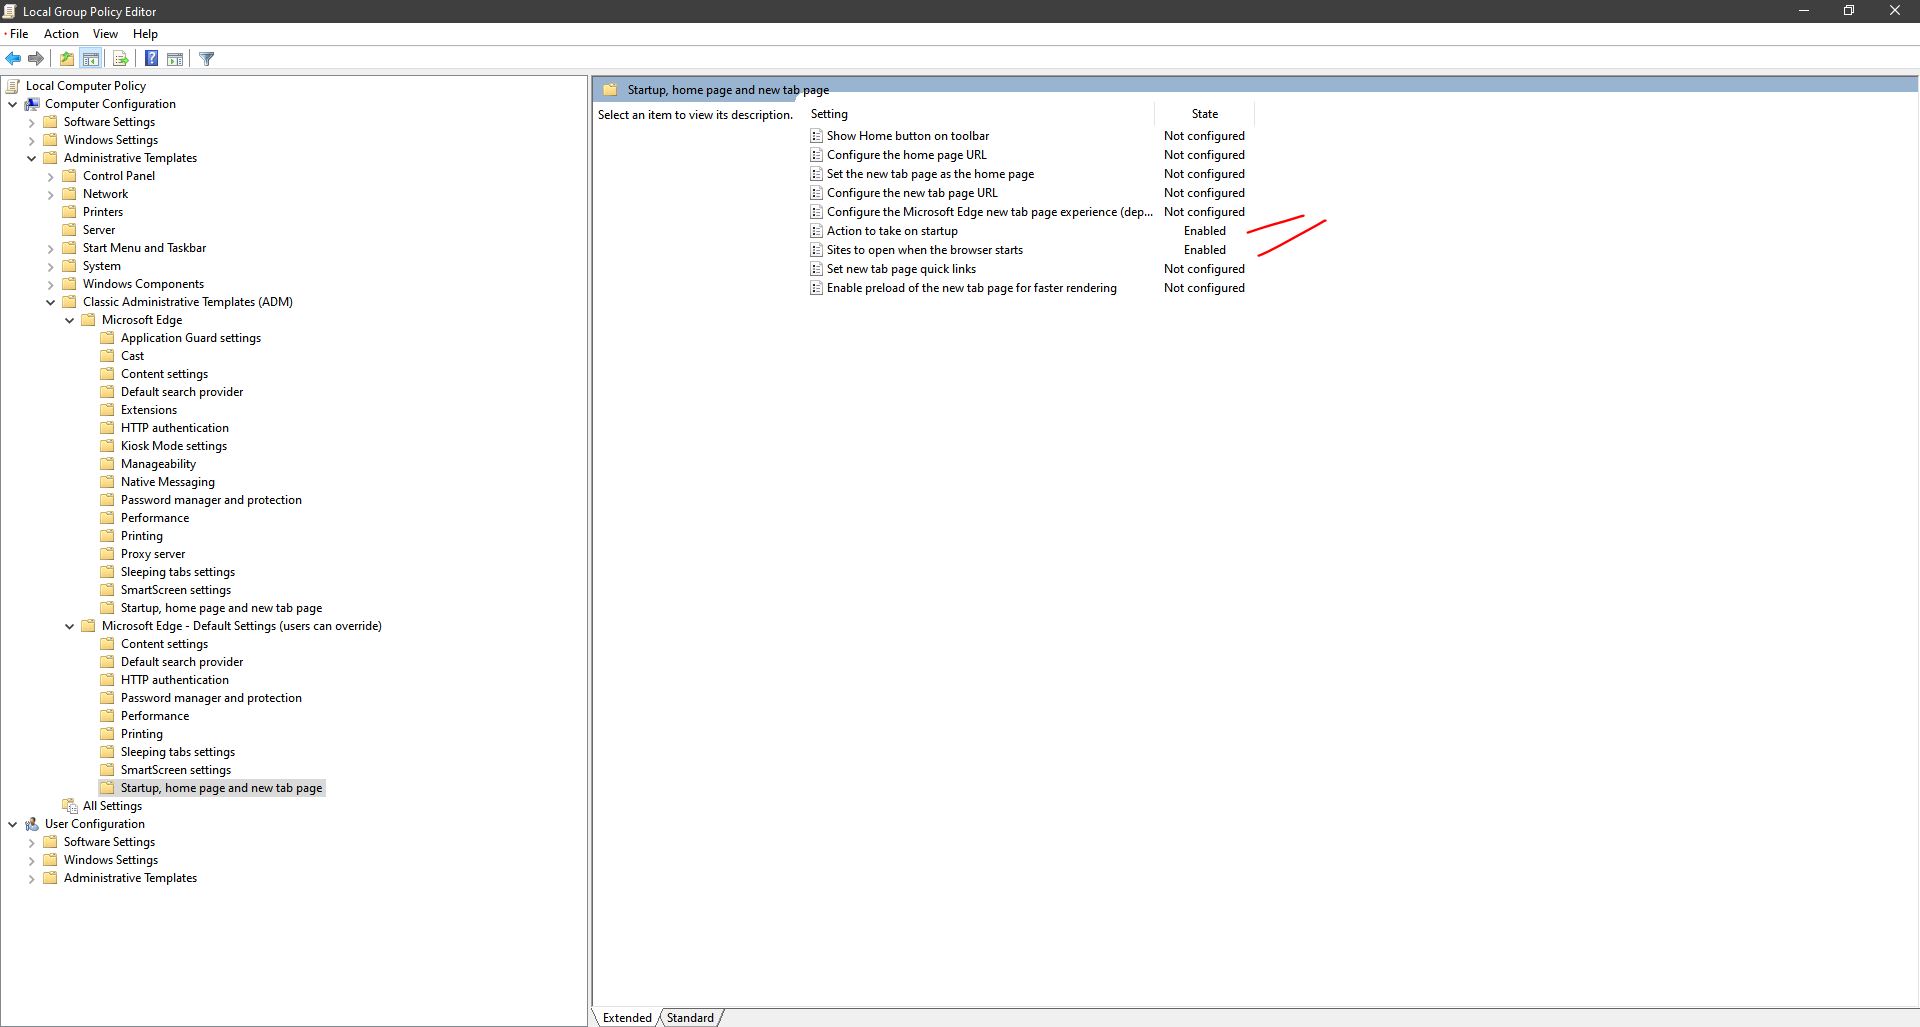1920x1027 pixels.
Task: Collapse Classic Administrative Templates (ADM)
Action: click(50, 302)
